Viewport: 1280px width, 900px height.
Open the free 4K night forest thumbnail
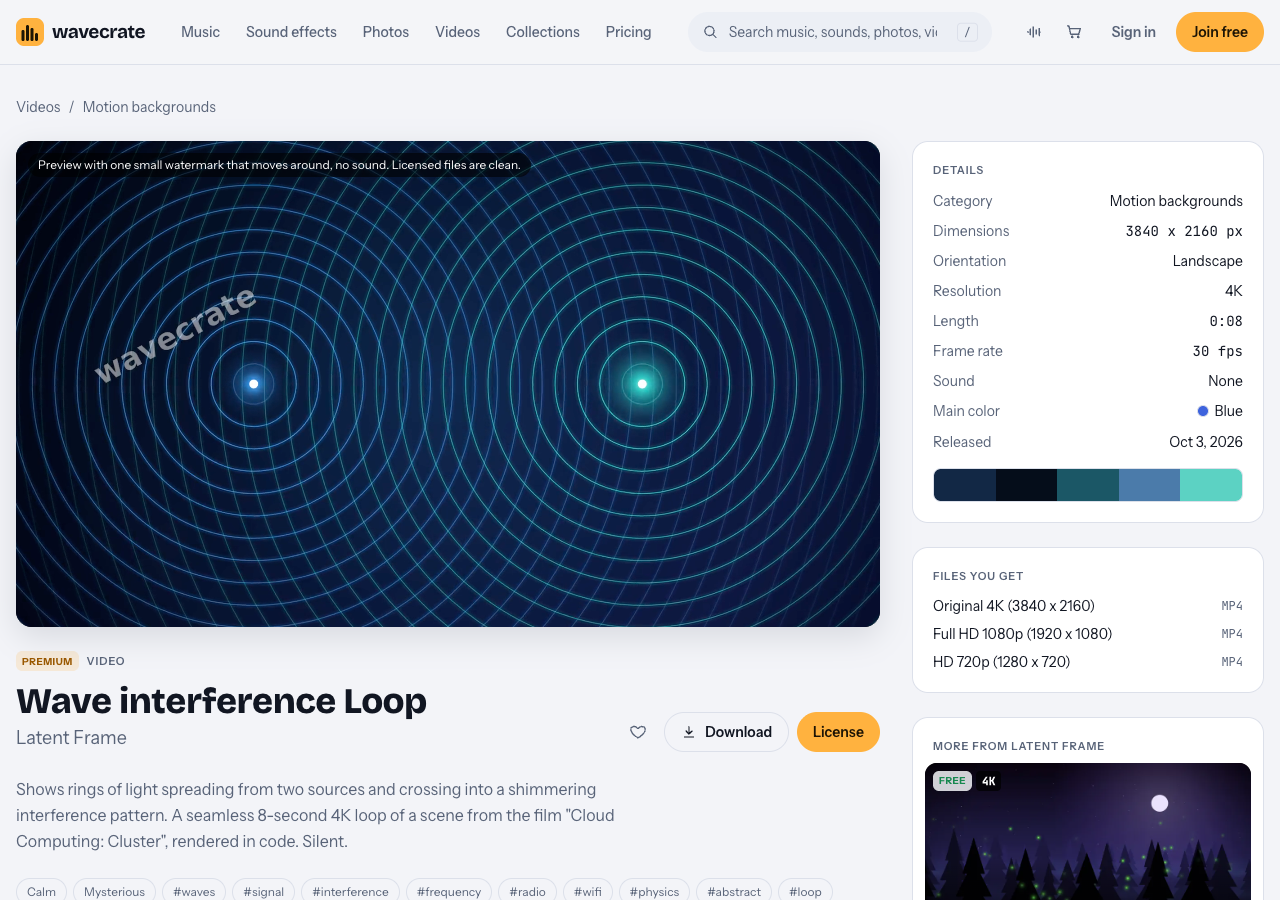tap(1088, 832)
